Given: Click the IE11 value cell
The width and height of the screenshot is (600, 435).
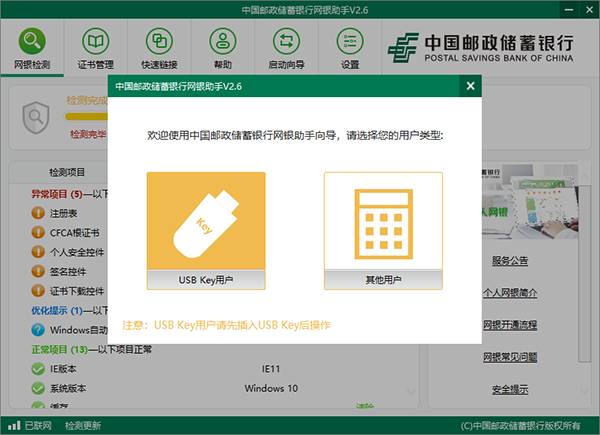Looking at the screenshot, I should pyautogui.click(x=271, y=369).
